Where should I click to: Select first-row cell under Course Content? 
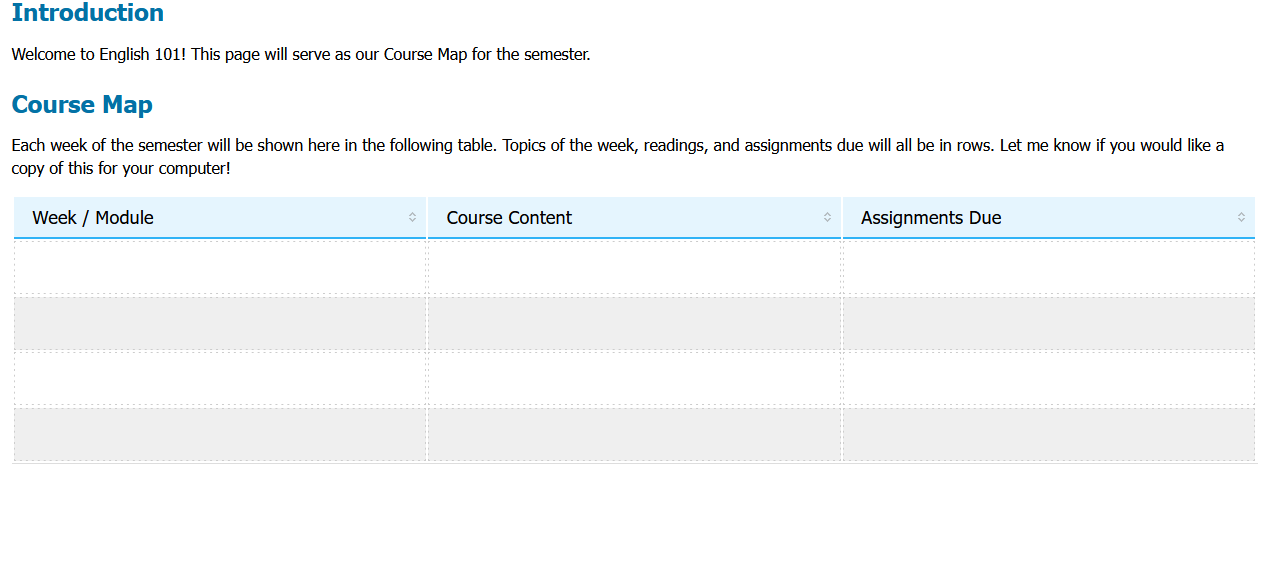[x=634, y=267]
